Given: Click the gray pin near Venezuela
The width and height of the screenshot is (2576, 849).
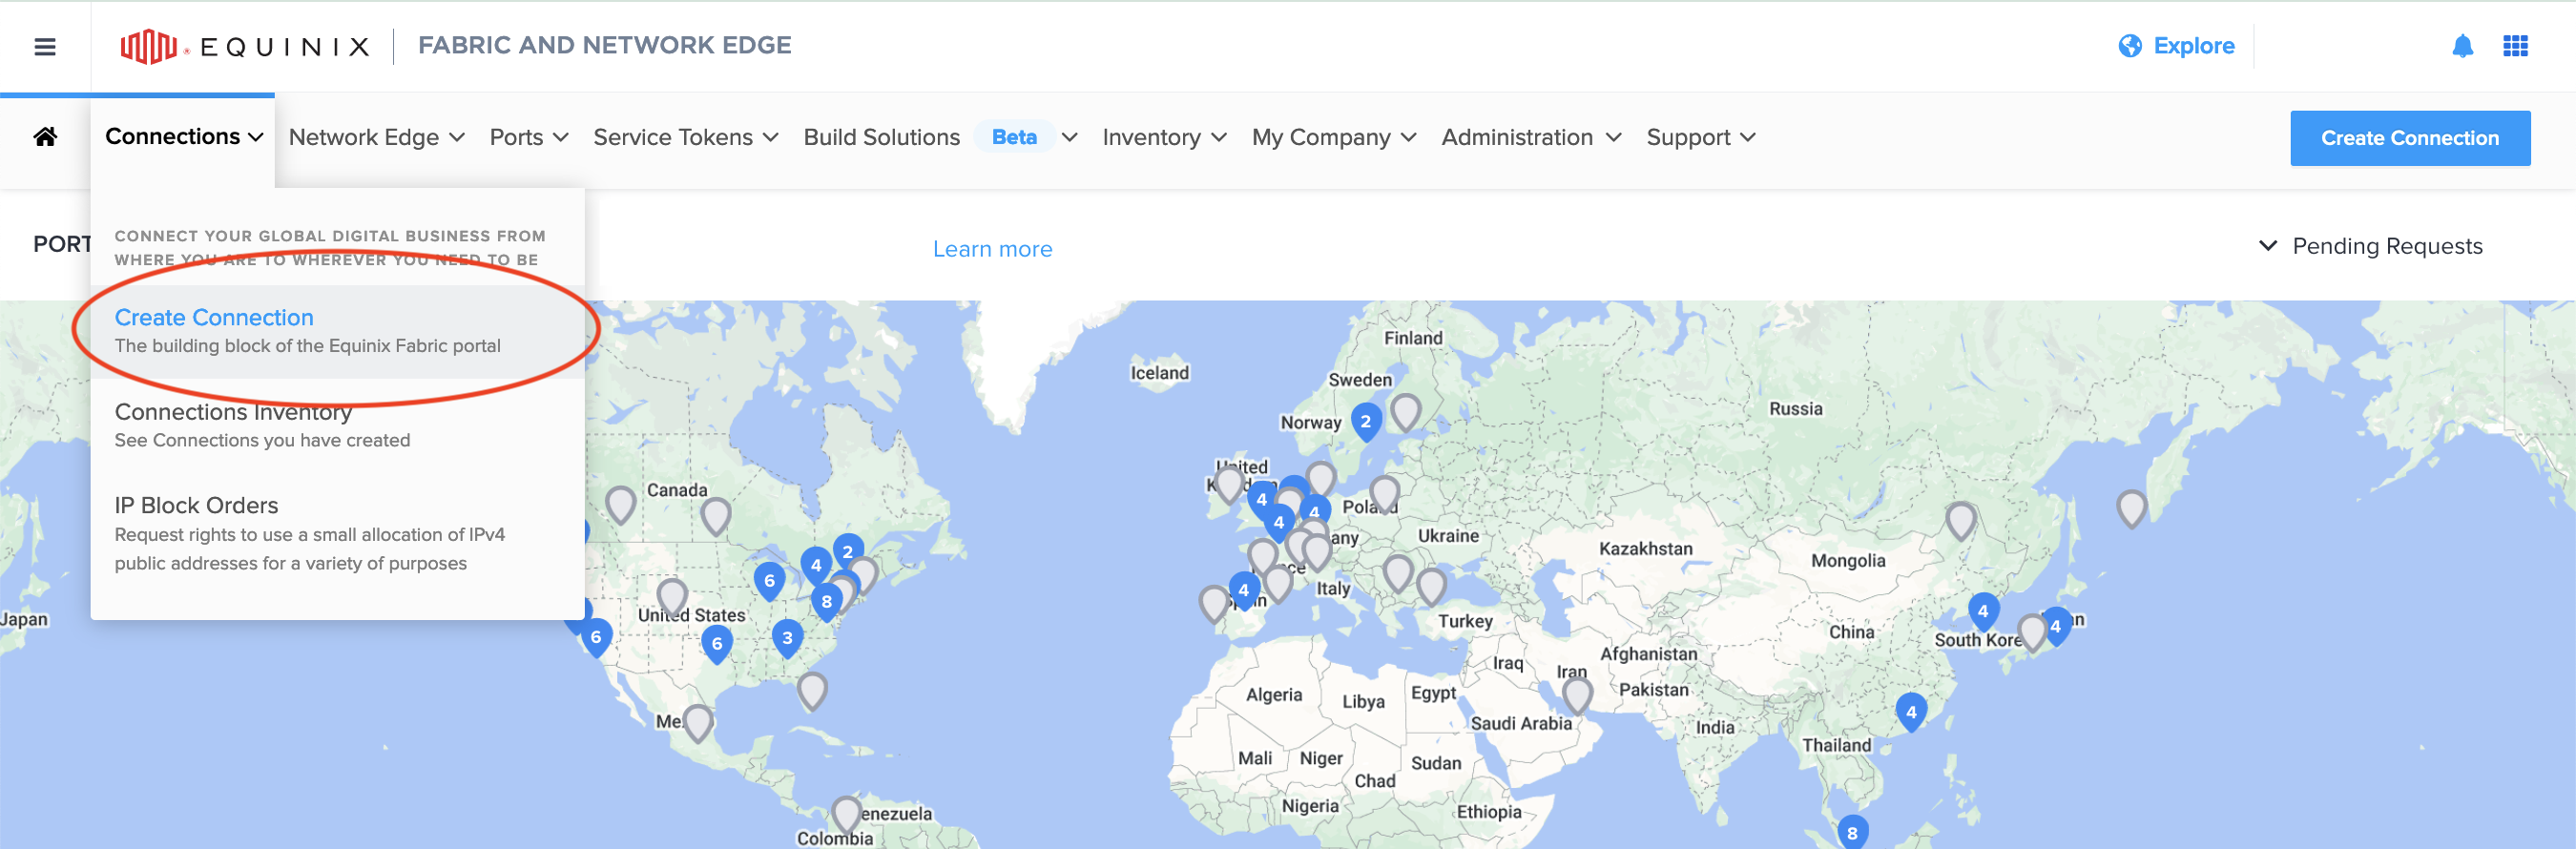Looking at the screenshot, I should 846,814.
